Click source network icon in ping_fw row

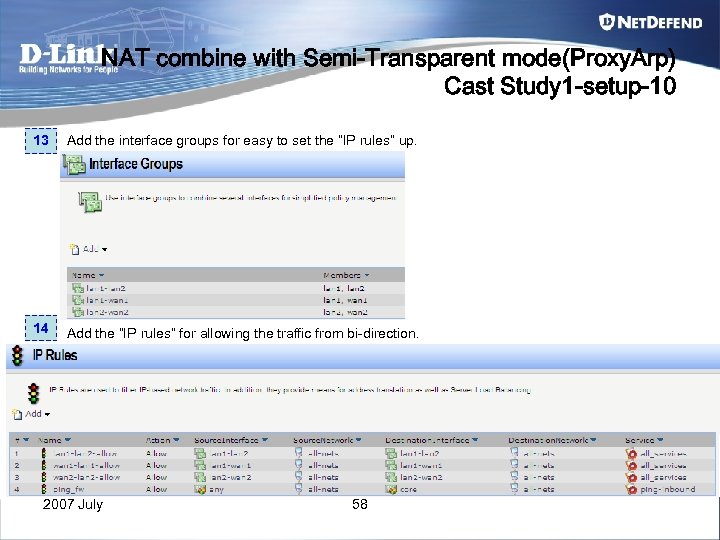pyautogui.click(x=299, y=489)
